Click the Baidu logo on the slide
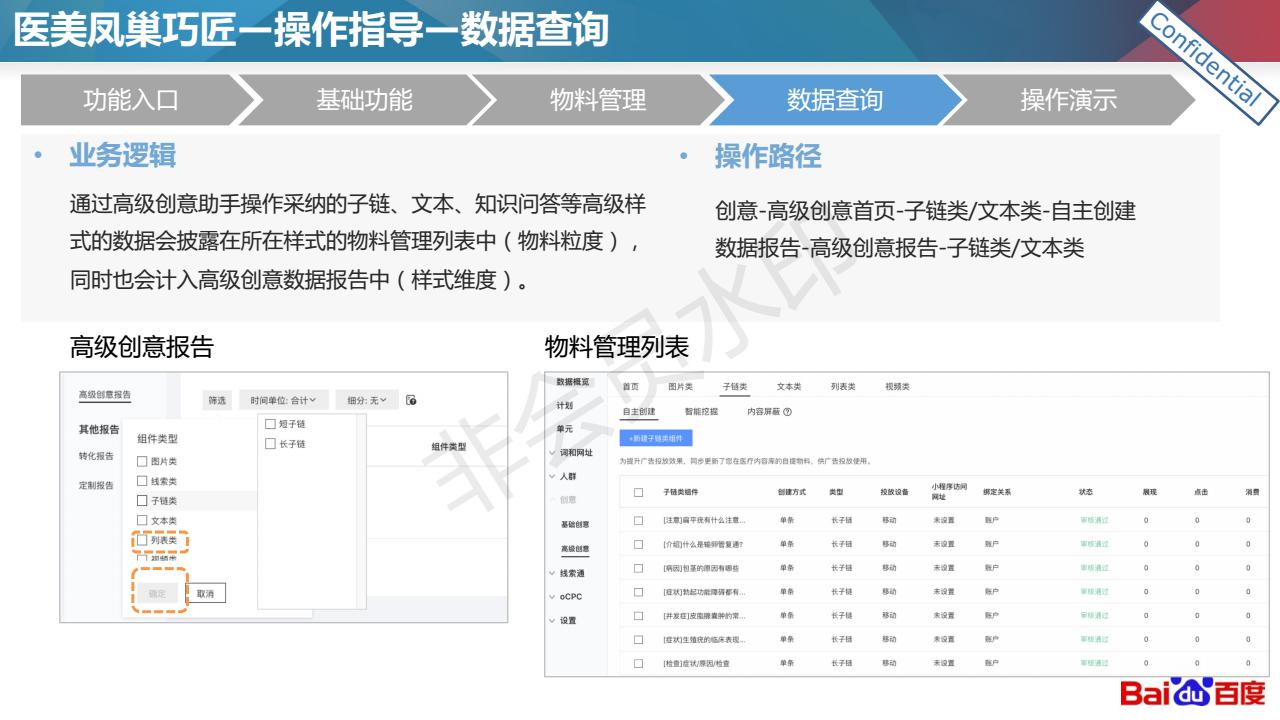 tap(1192, 693)
